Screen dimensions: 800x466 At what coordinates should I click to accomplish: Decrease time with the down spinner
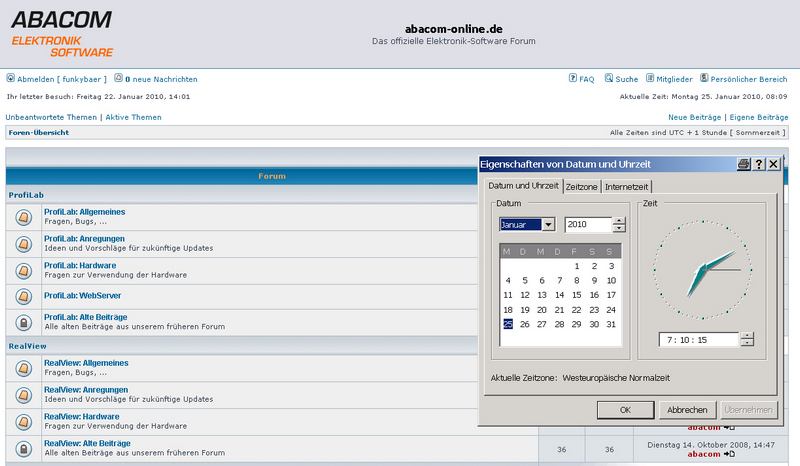pos(747,342)
